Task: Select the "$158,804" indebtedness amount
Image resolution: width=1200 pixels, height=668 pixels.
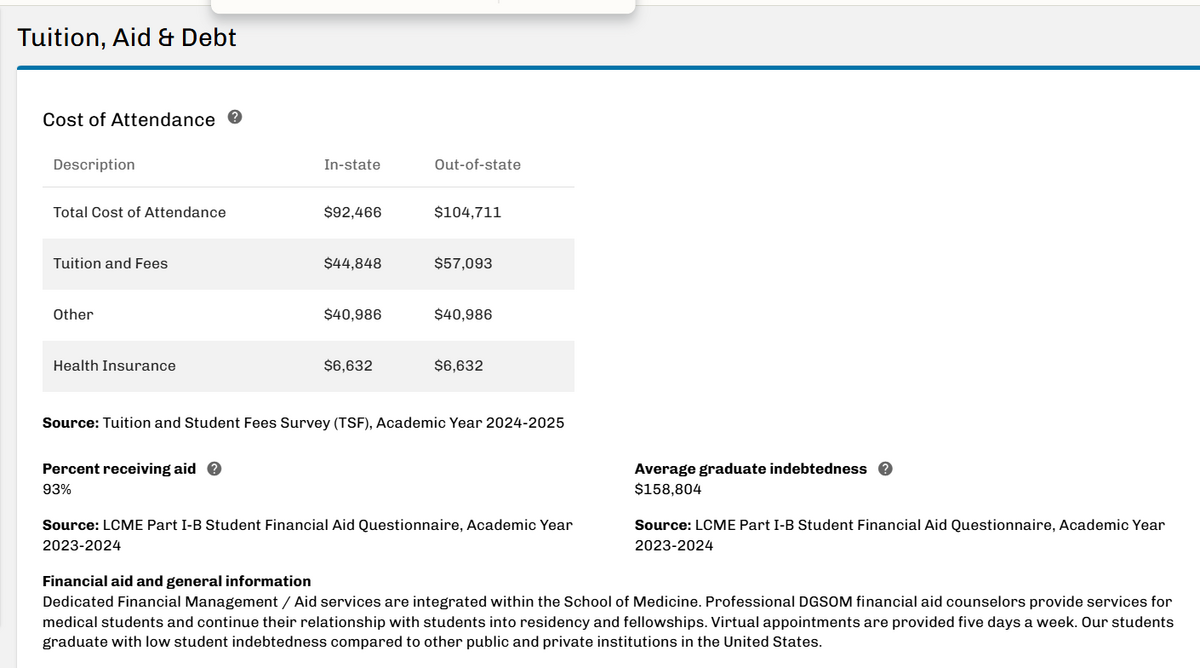Action: (668, 490)
